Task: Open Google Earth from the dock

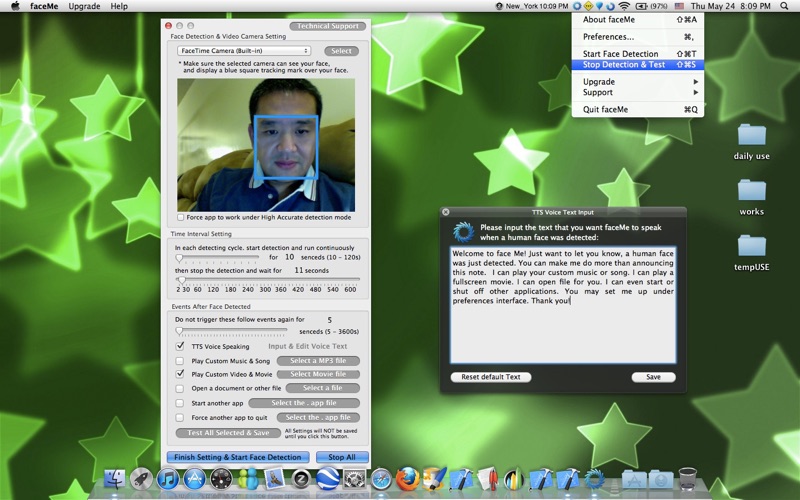Action: [x=327, y=479]
